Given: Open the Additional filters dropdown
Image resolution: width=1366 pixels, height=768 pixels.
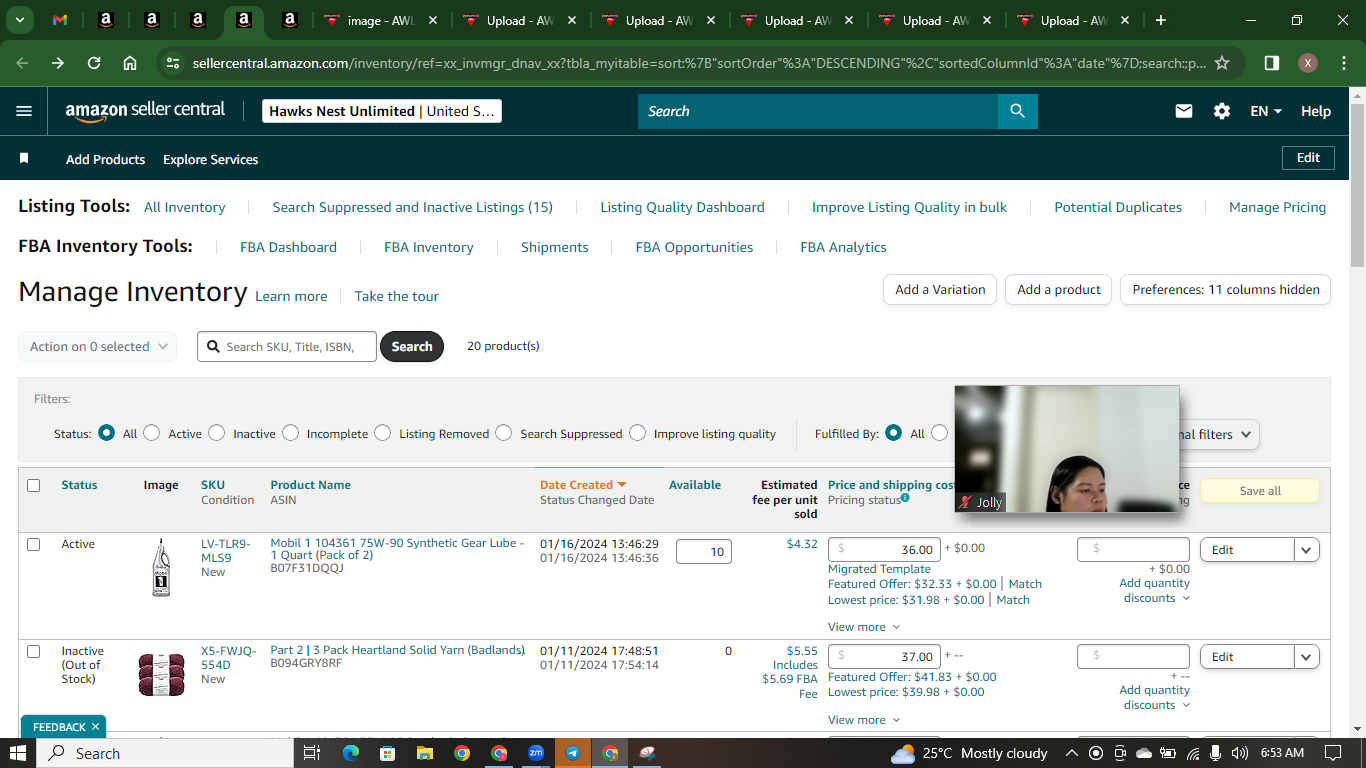Looking at the screenshot, I should (x=1217, y=434).
